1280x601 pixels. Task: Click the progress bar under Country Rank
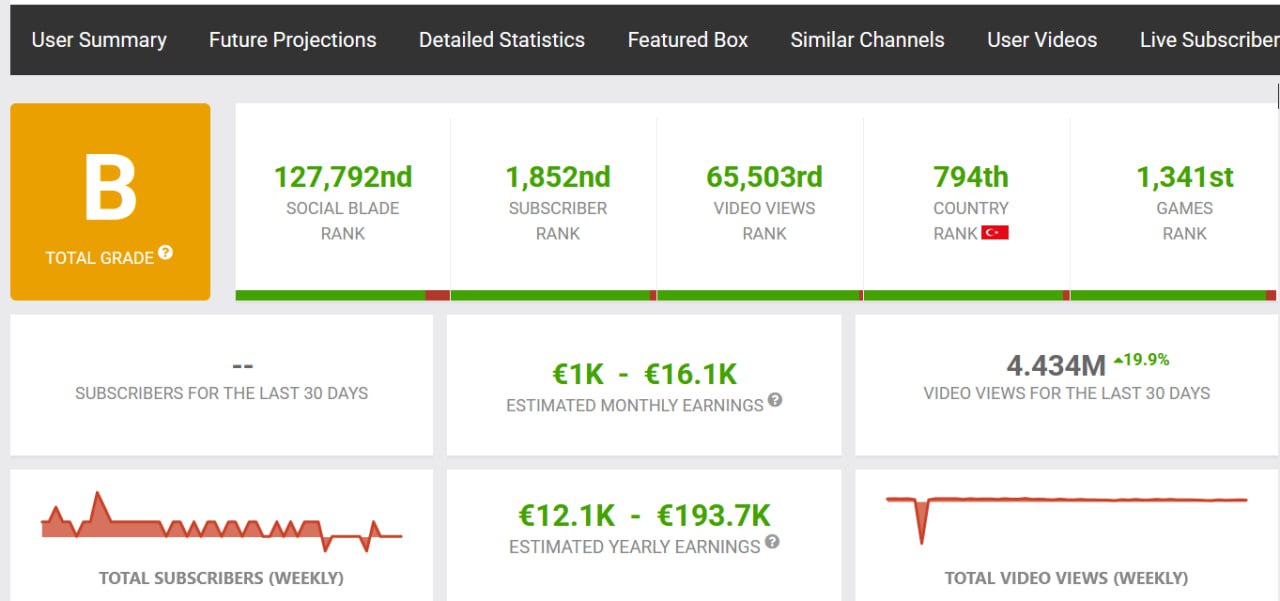click(x=966, y=295)
